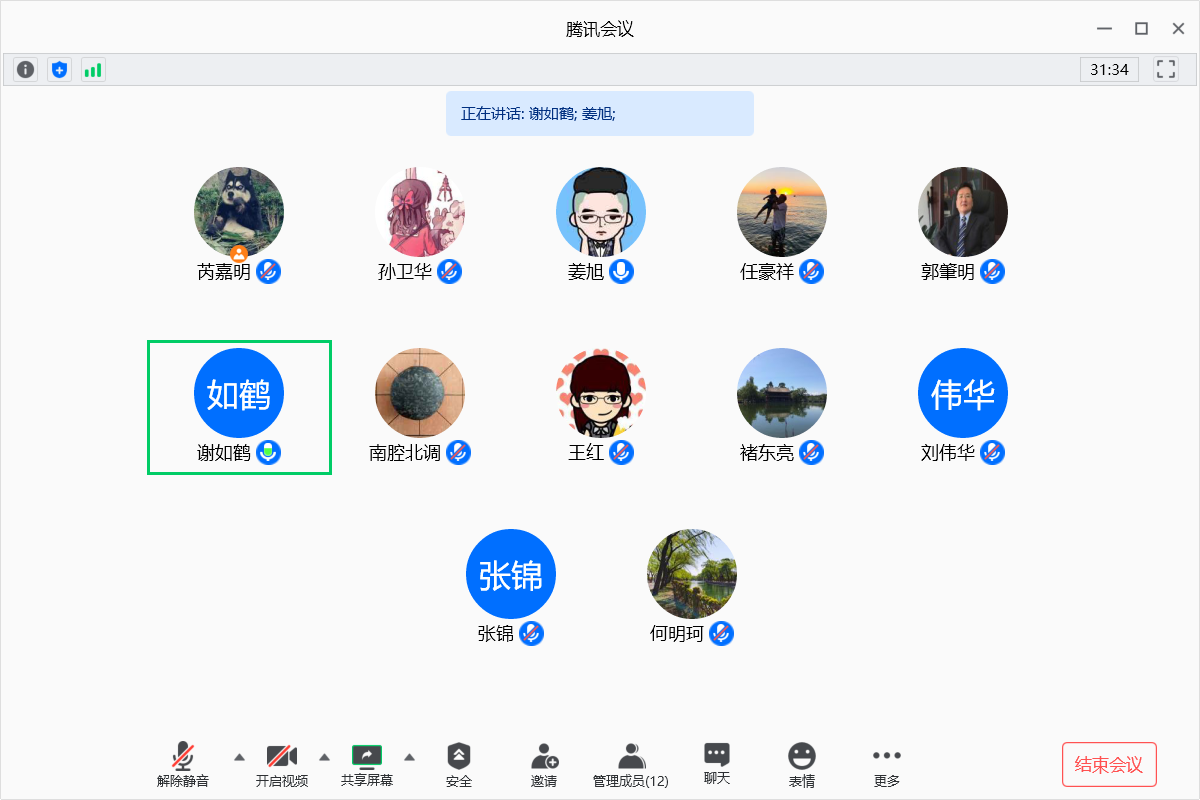This screenshot has height=800, width=1200.
Task: Click the 31:34 meeting timer
Action: point(1109,69)
